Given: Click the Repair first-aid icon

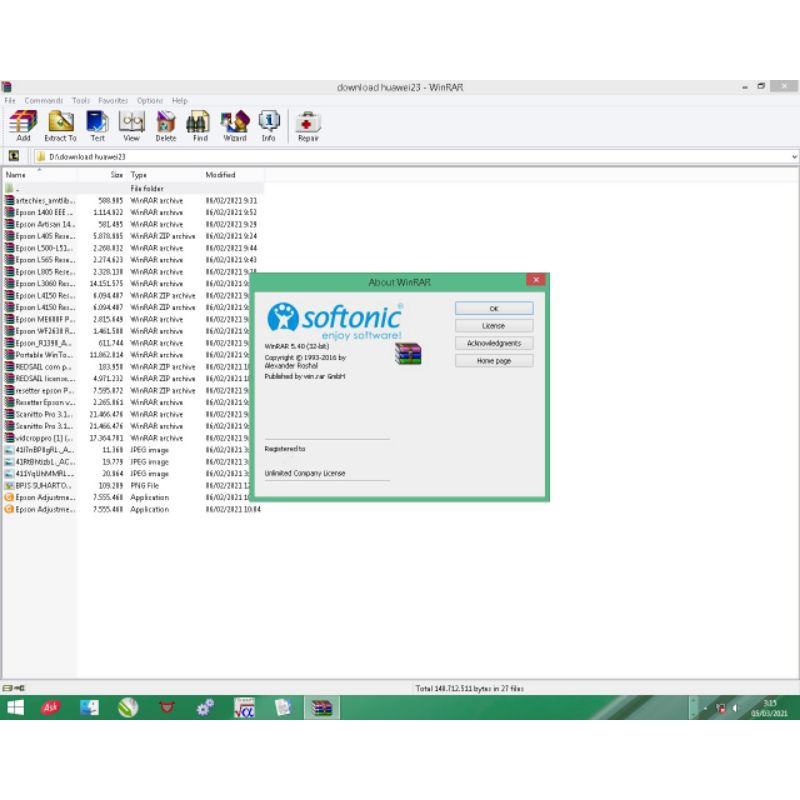Looking at the screenshot, I should (x=308, y=127).
